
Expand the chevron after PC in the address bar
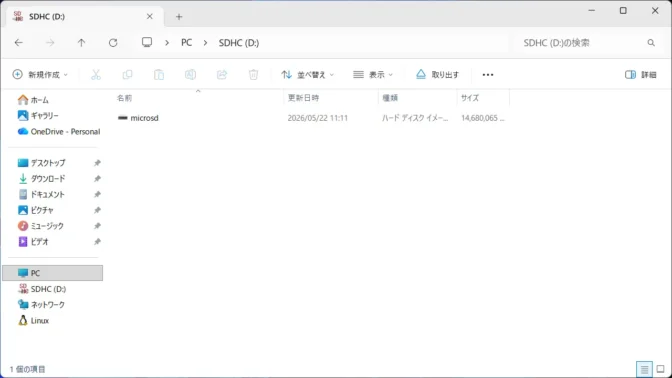[205, 43]
